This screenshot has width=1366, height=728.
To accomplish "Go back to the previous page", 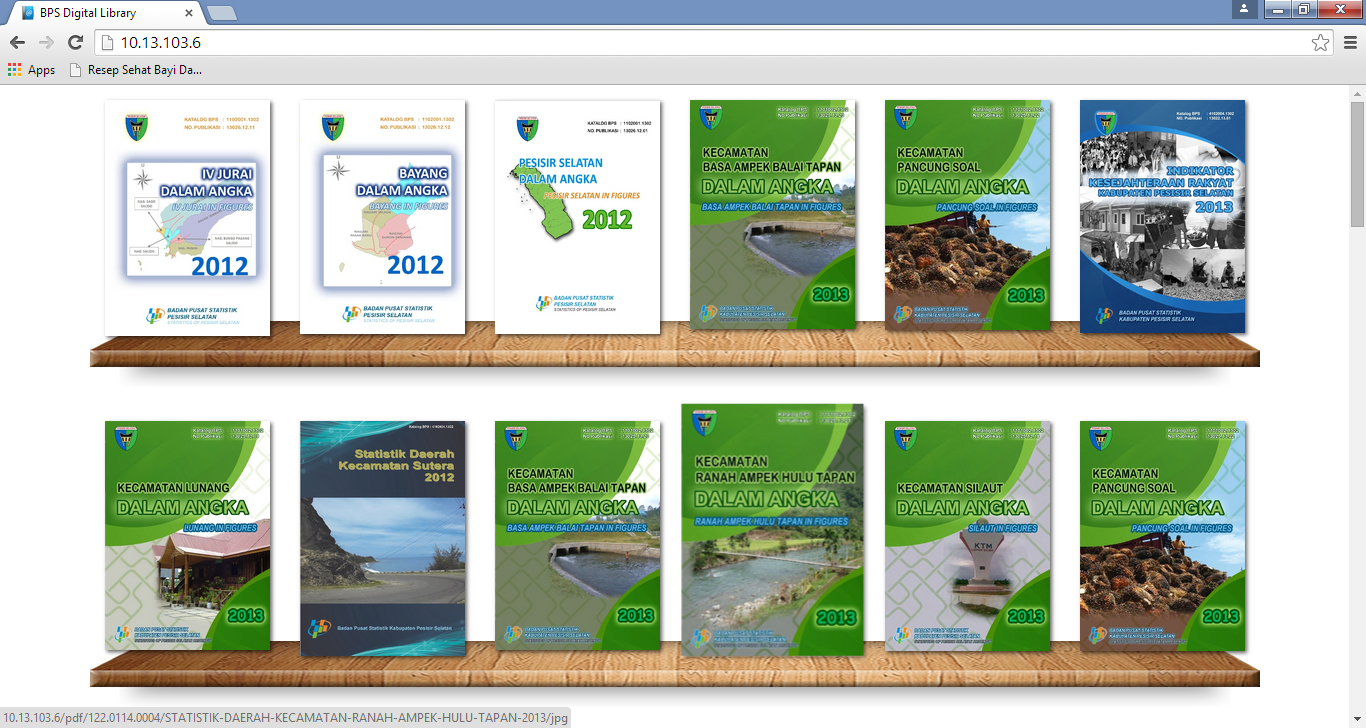I will (x=17, y=42).
